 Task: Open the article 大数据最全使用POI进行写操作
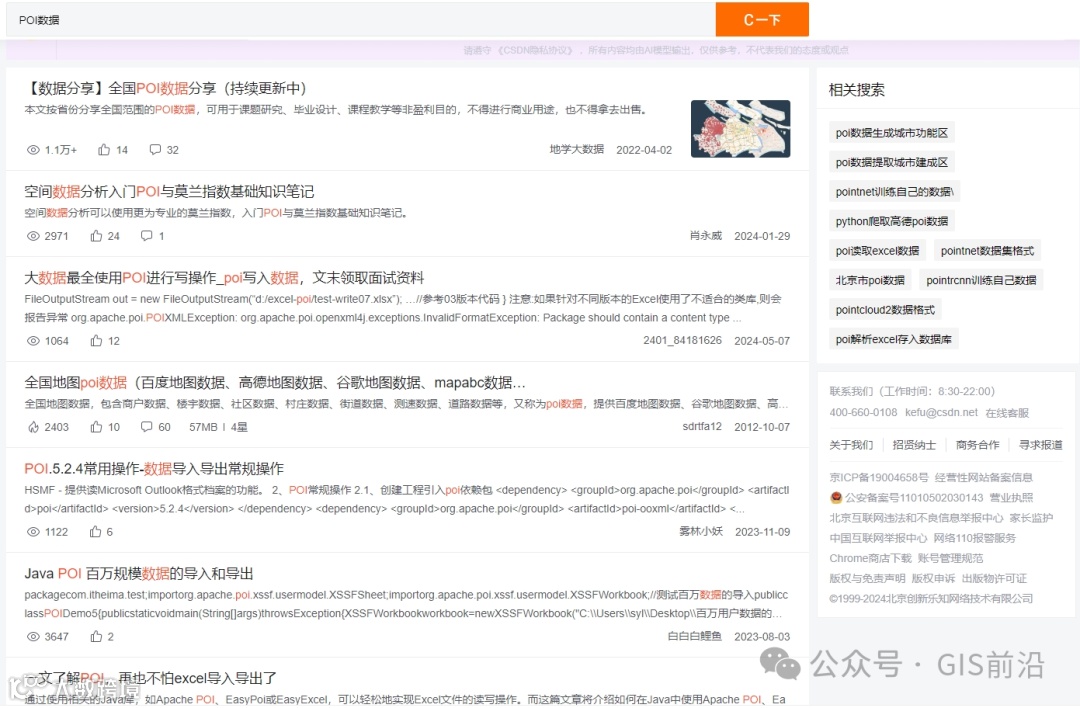point(224,278)
